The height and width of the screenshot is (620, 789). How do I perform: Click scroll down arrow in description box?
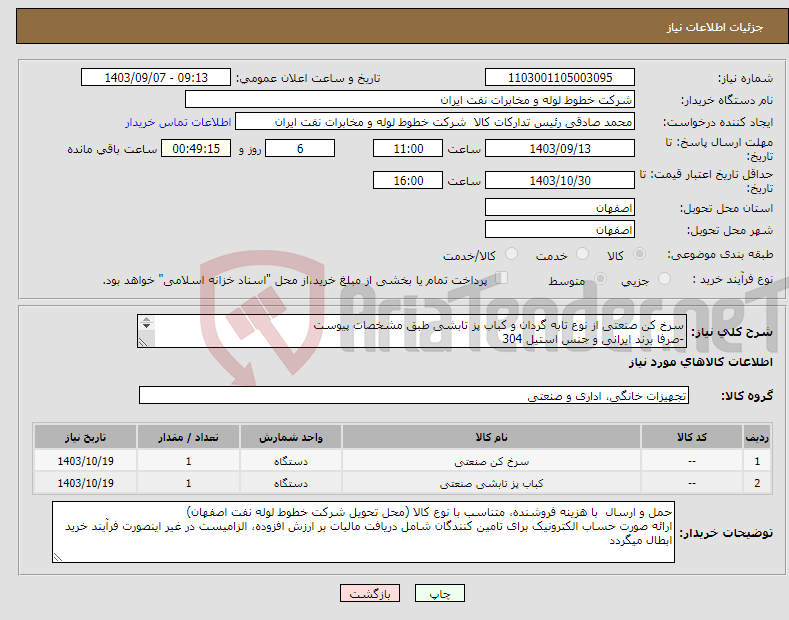[146, 326]
